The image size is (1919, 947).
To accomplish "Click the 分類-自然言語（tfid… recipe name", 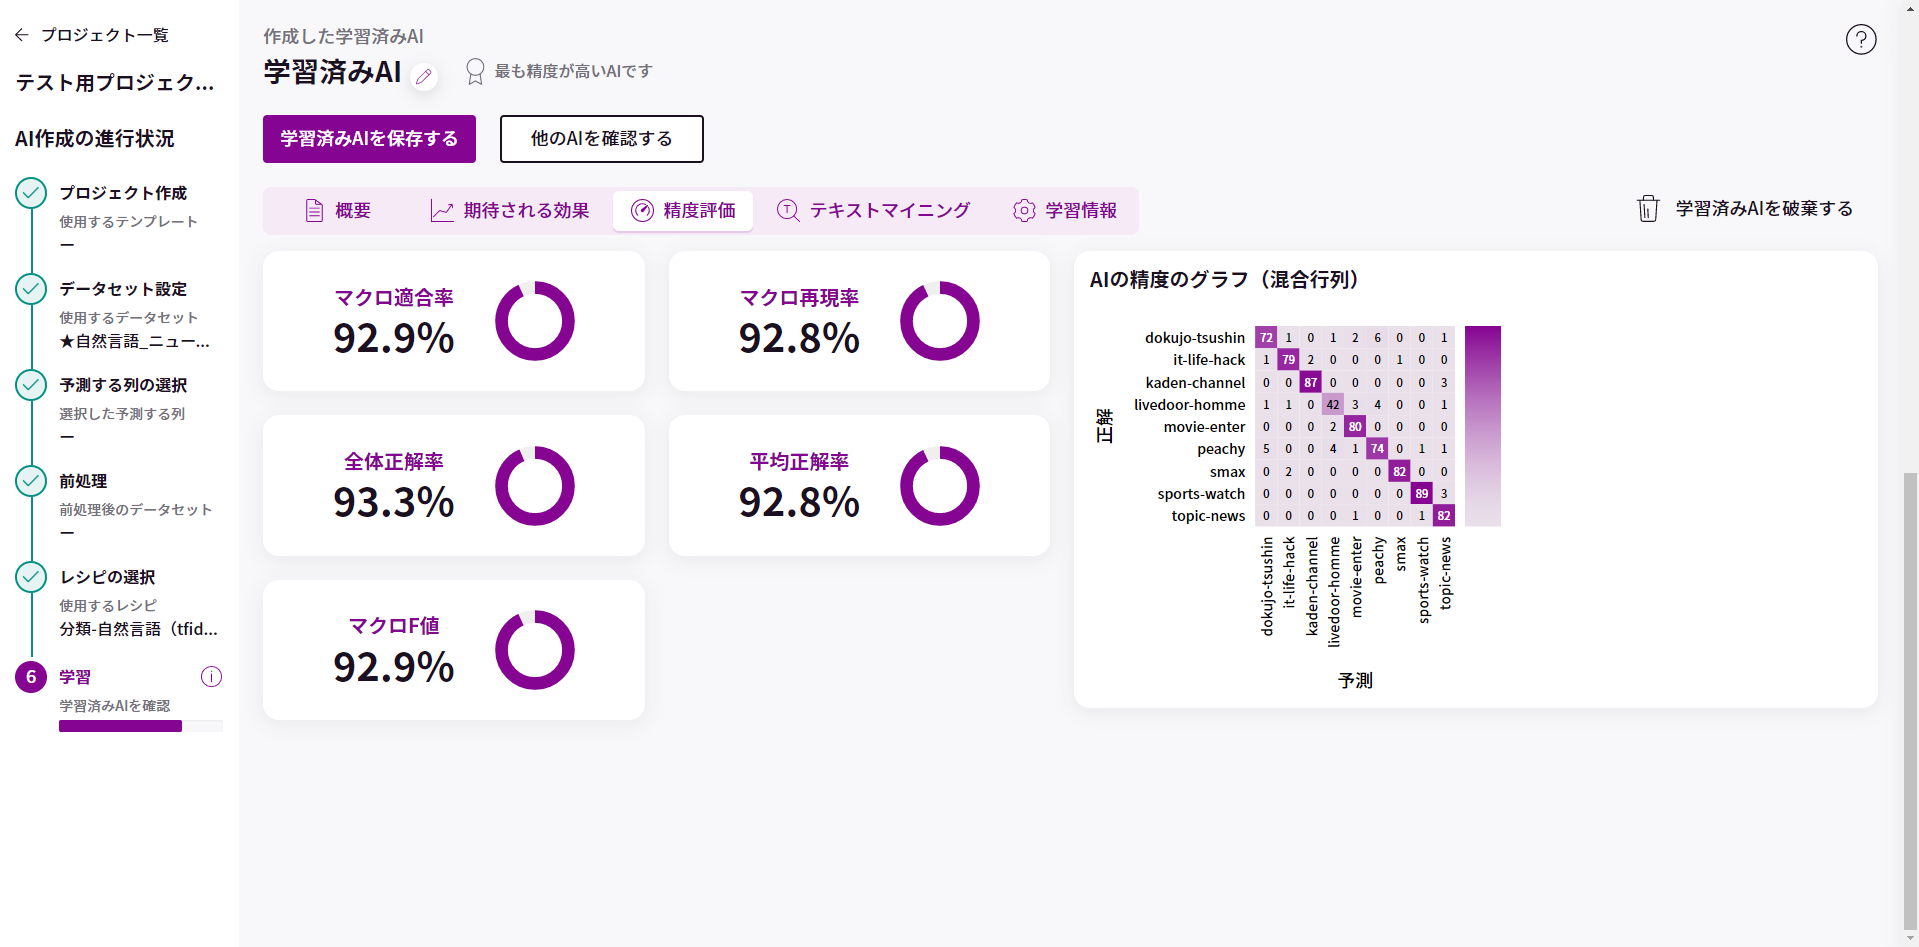I will click(138, 629).
